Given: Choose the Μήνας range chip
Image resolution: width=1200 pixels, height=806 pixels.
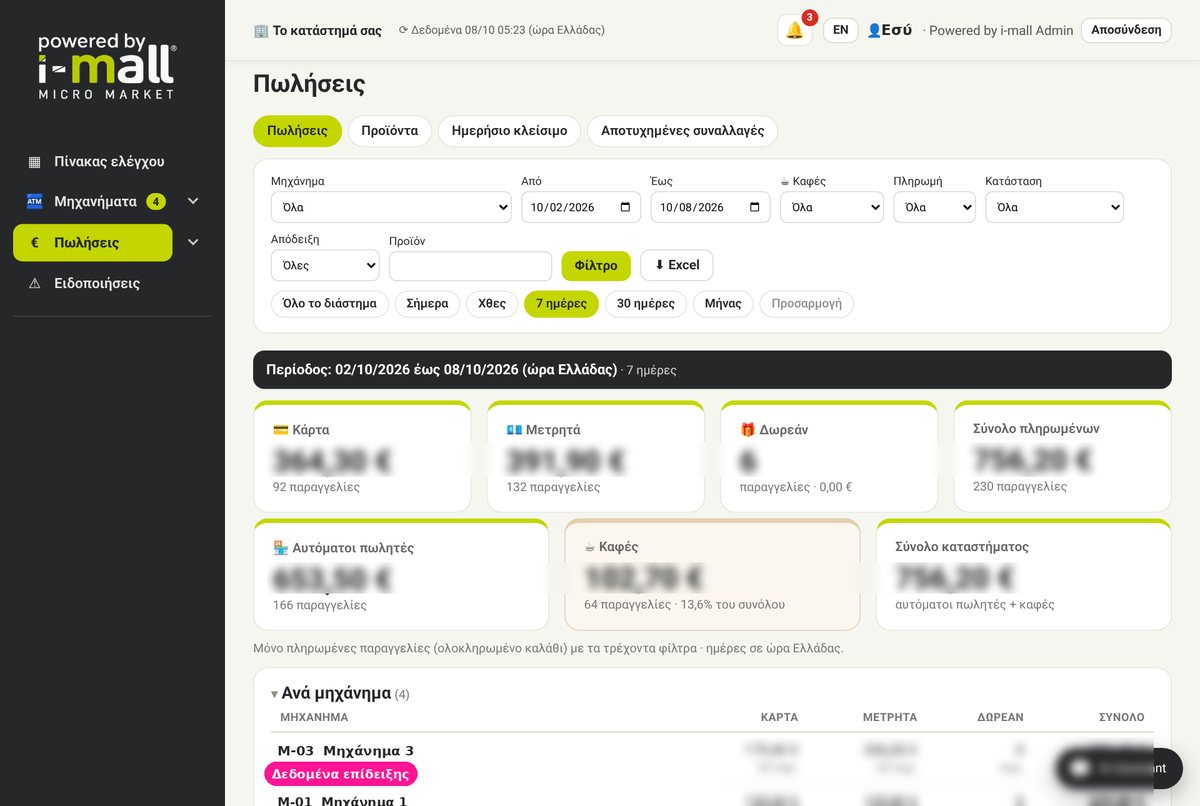Looking at the screenshot, I should 723,303.
